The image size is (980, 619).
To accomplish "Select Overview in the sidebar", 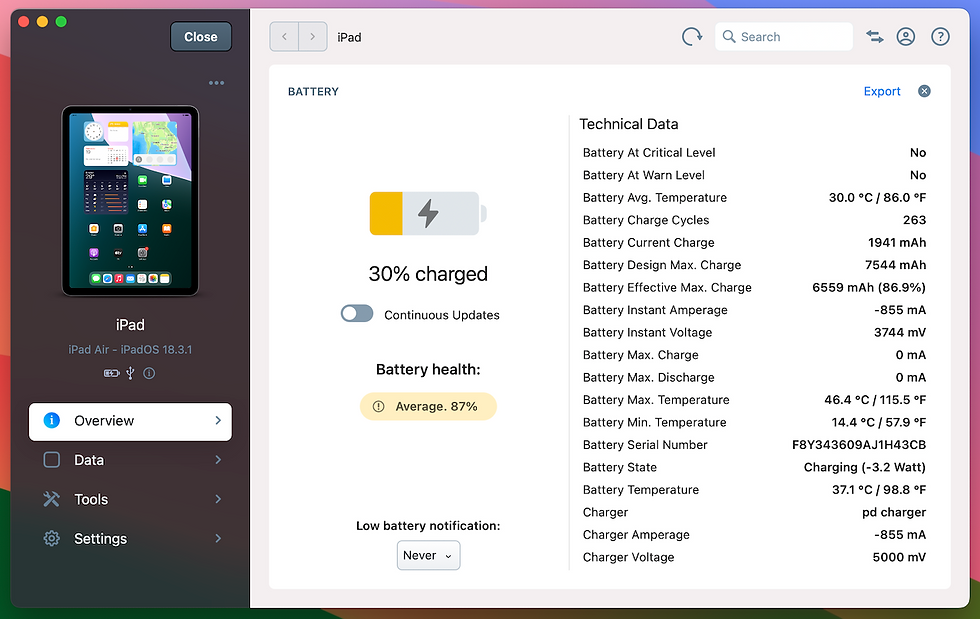I will pos(130,421).
